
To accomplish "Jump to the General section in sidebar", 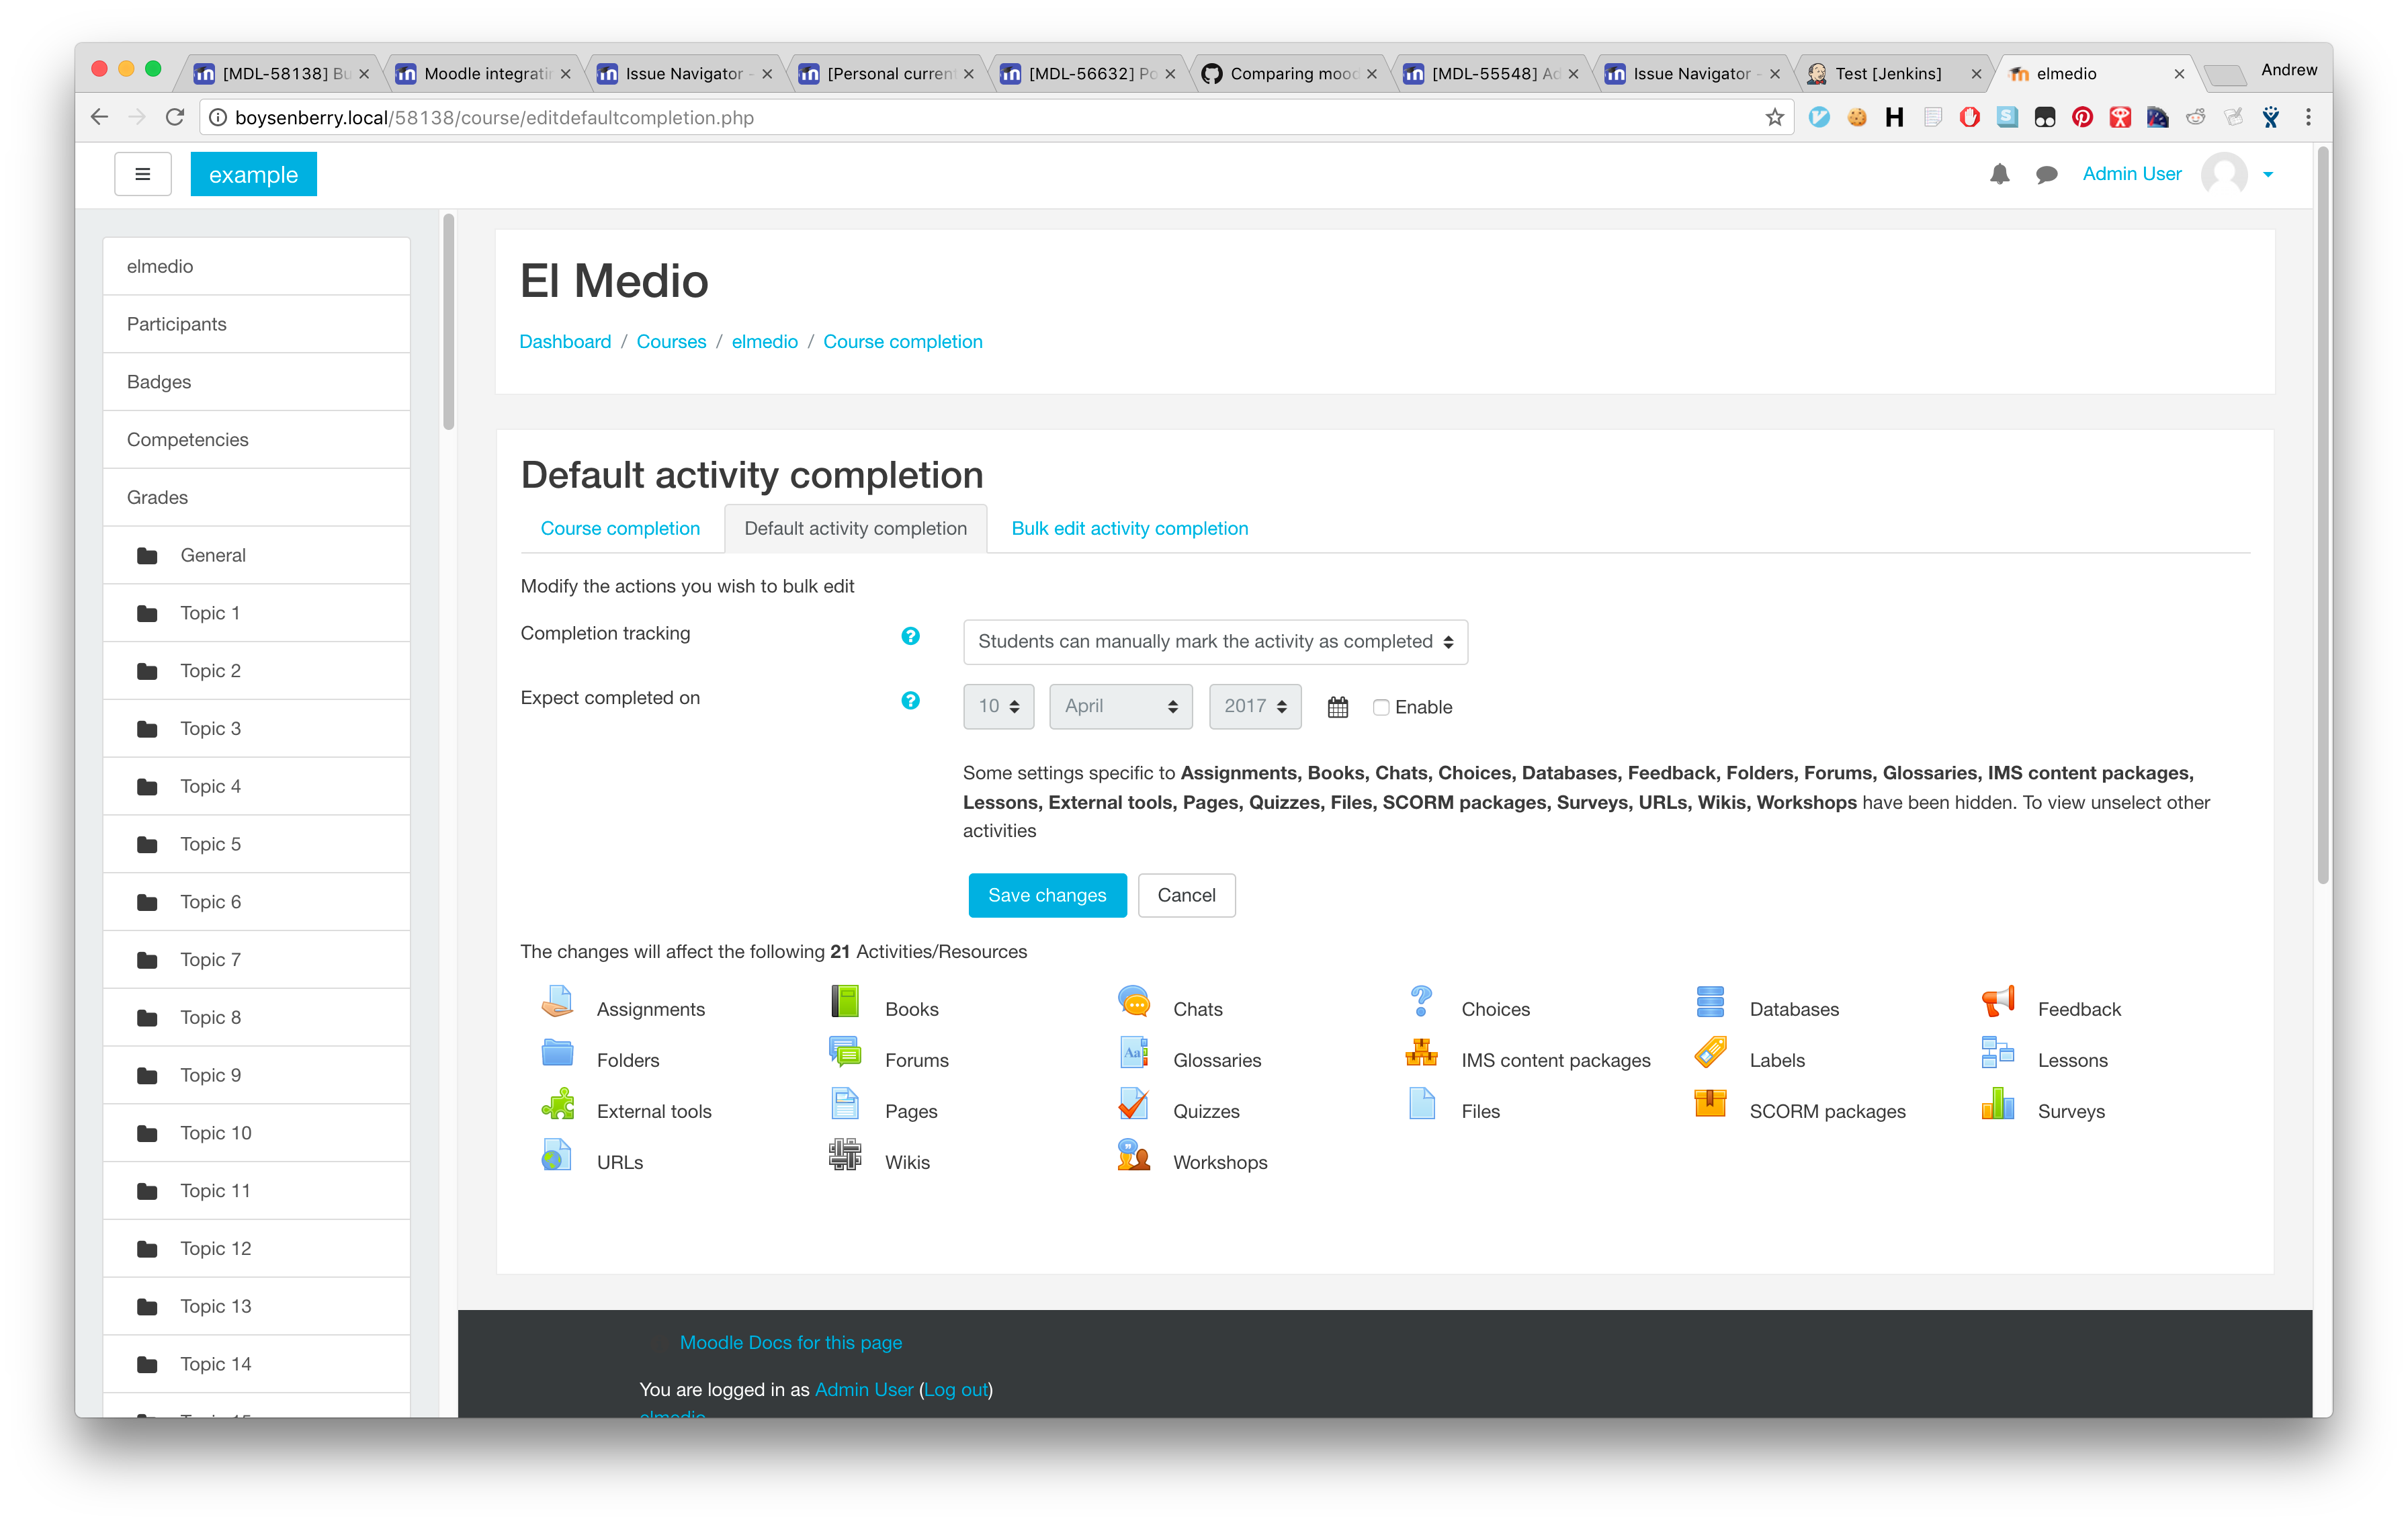I will pos(257,555).
